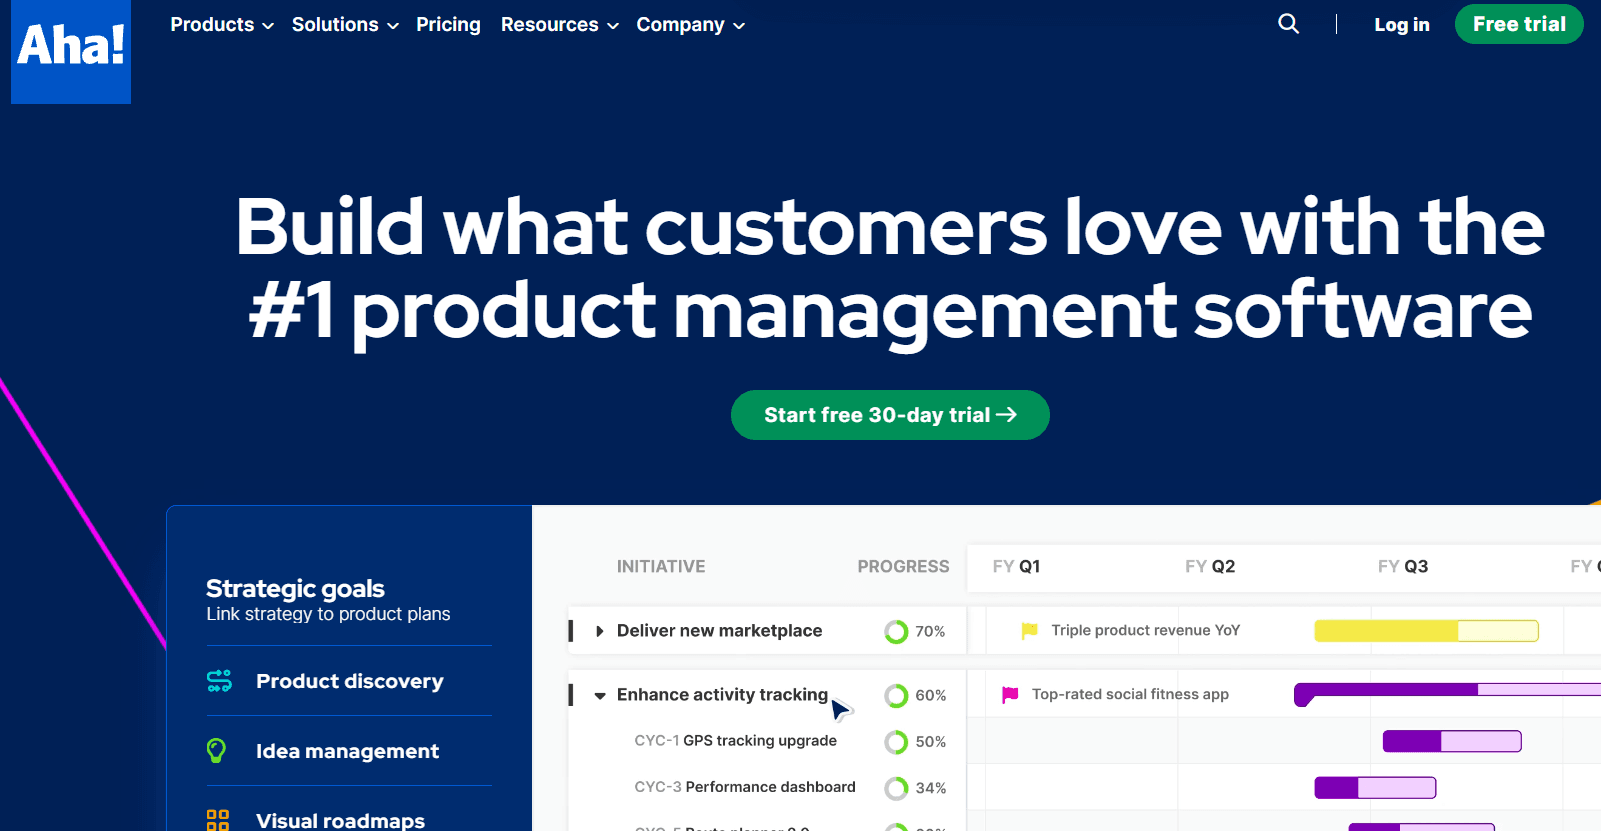The height and width of the screenshot is (831, 1601).
Task: Click the 34% progress ring icon
Action: 896,788
